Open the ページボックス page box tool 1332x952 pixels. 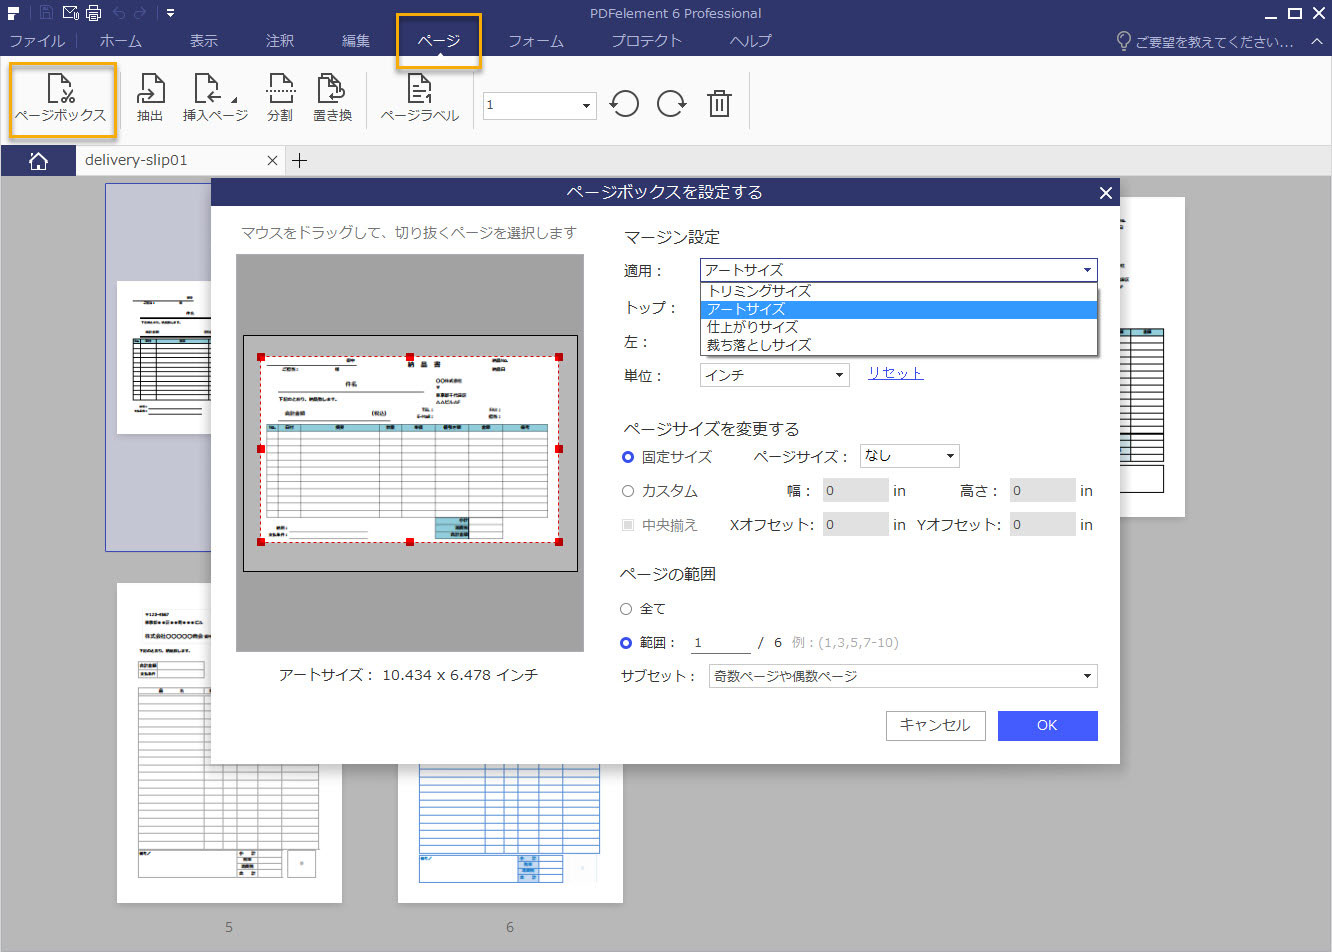tap(61, 99)
